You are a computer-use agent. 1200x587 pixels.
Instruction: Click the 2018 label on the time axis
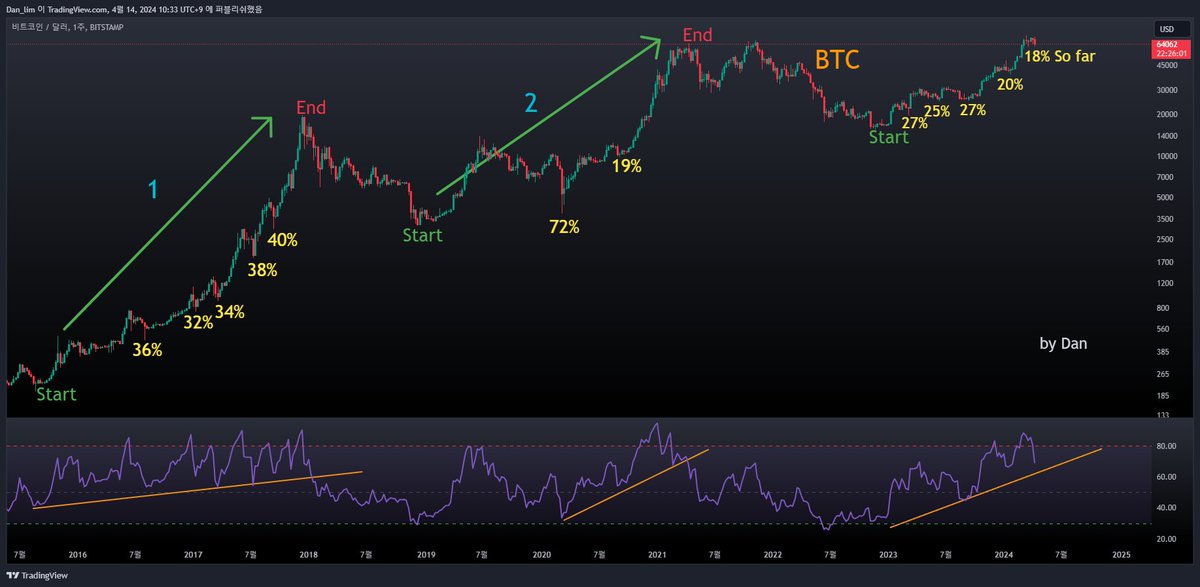309,553
